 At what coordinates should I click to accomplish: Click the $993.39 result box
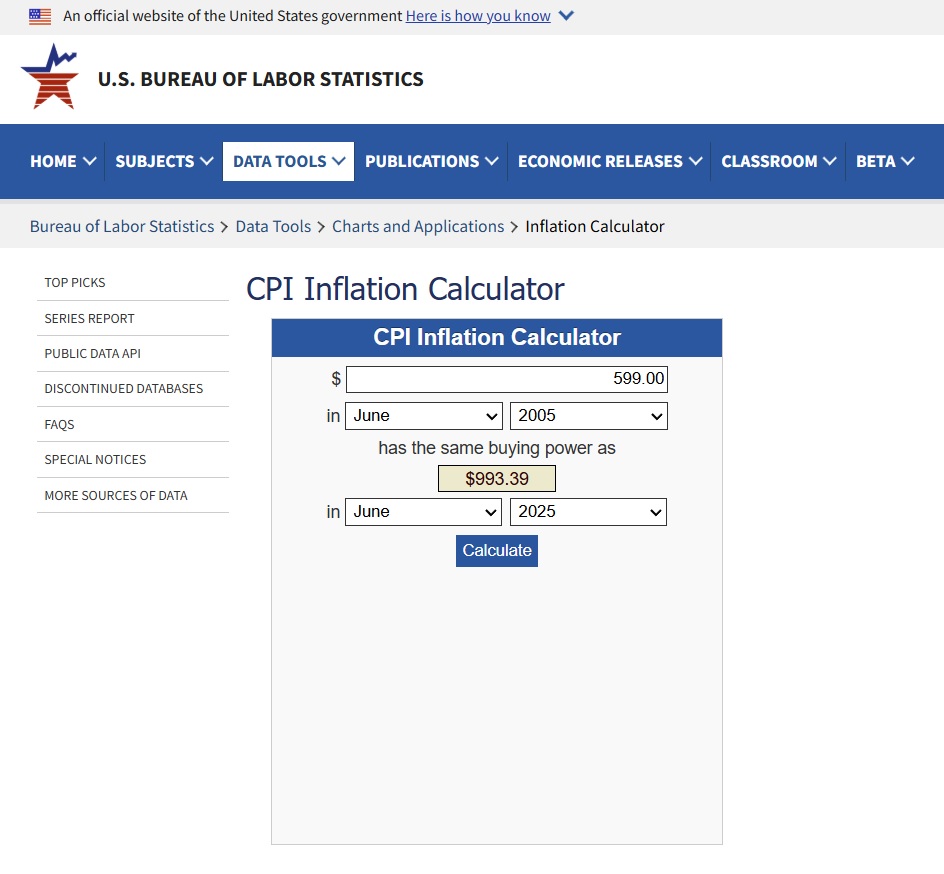pyautogui.click(x=497, y=479)
